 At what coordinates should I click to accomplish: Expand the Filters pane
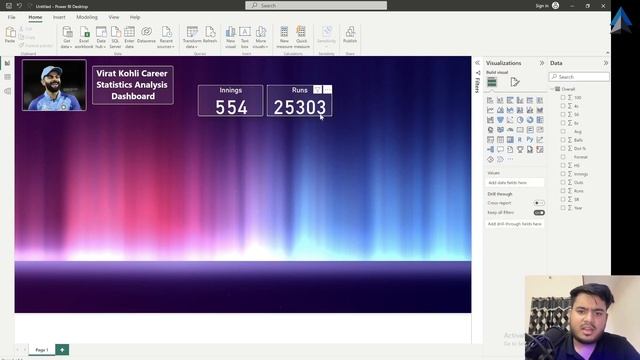(477, 63)
